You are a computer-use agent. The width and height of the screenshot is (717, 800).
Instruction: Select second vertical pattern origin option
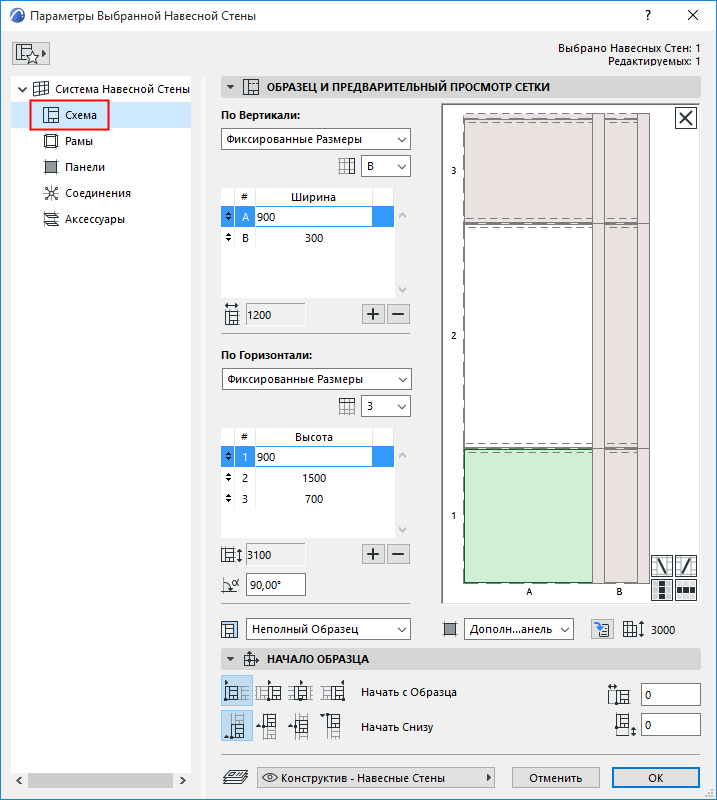click(268, 726)
